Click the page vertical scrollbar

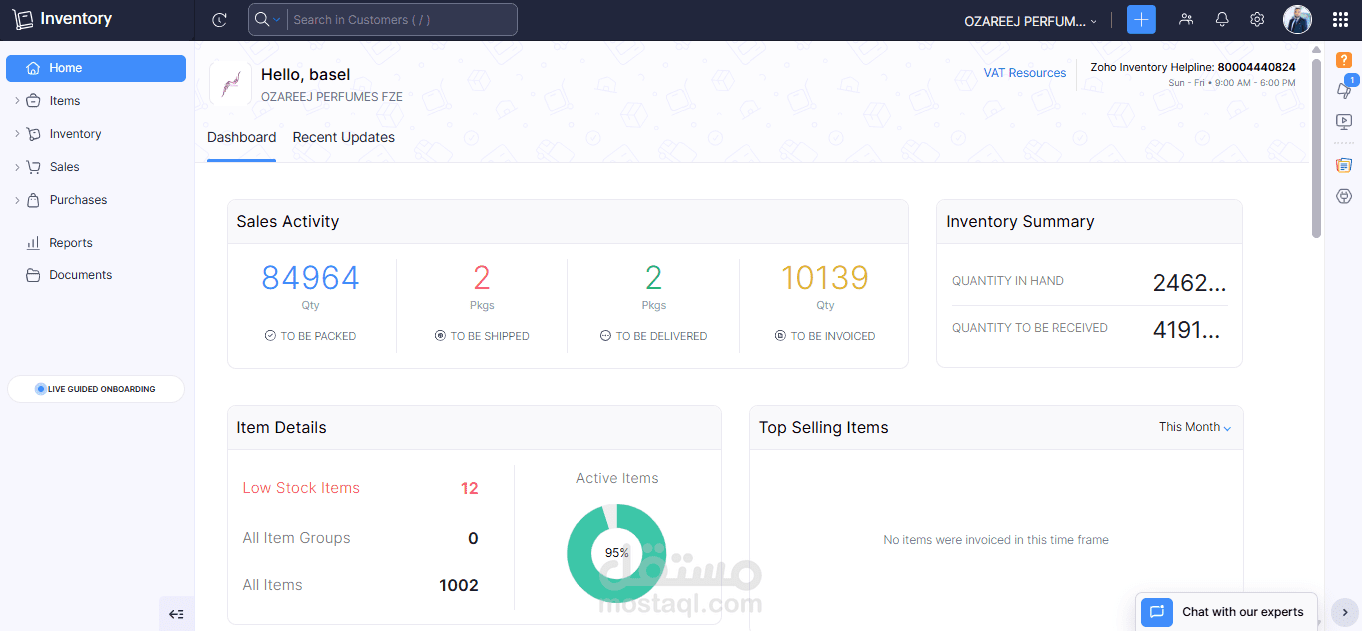1316,148
